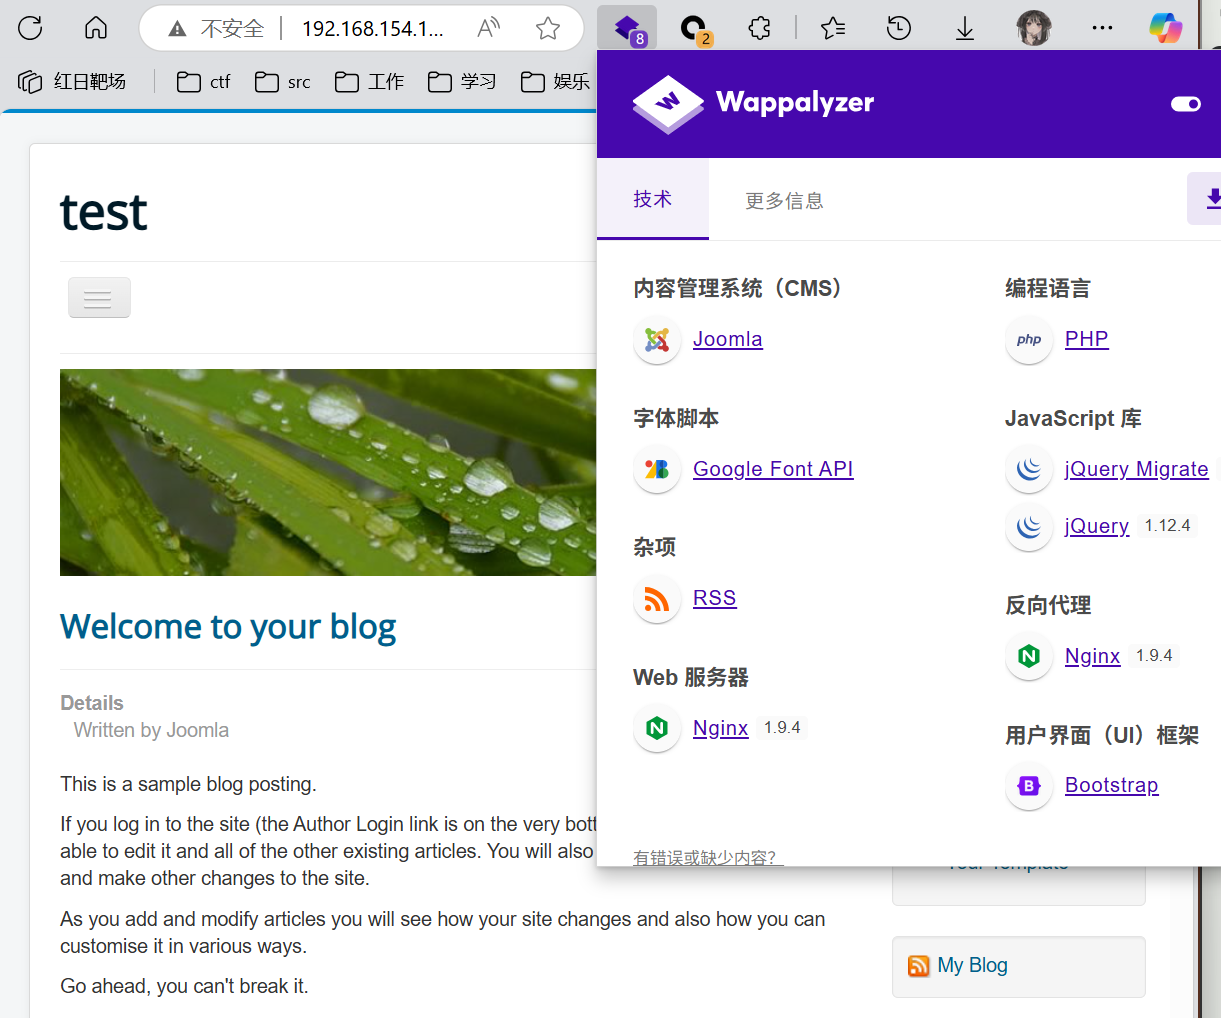Go to browser home page icon
Screen dimensions: 1221x1018
click(96, 28)
